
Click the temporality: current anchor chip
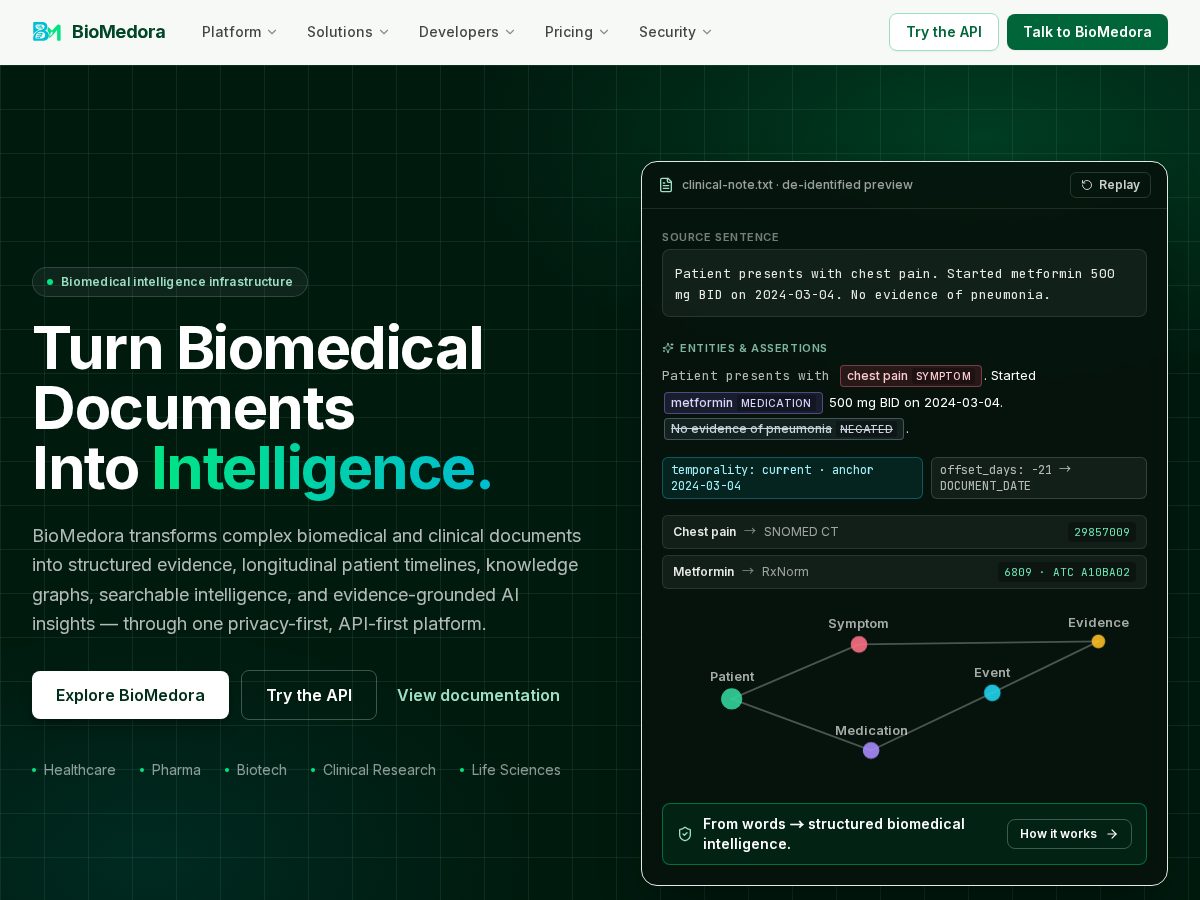point(792,478)
